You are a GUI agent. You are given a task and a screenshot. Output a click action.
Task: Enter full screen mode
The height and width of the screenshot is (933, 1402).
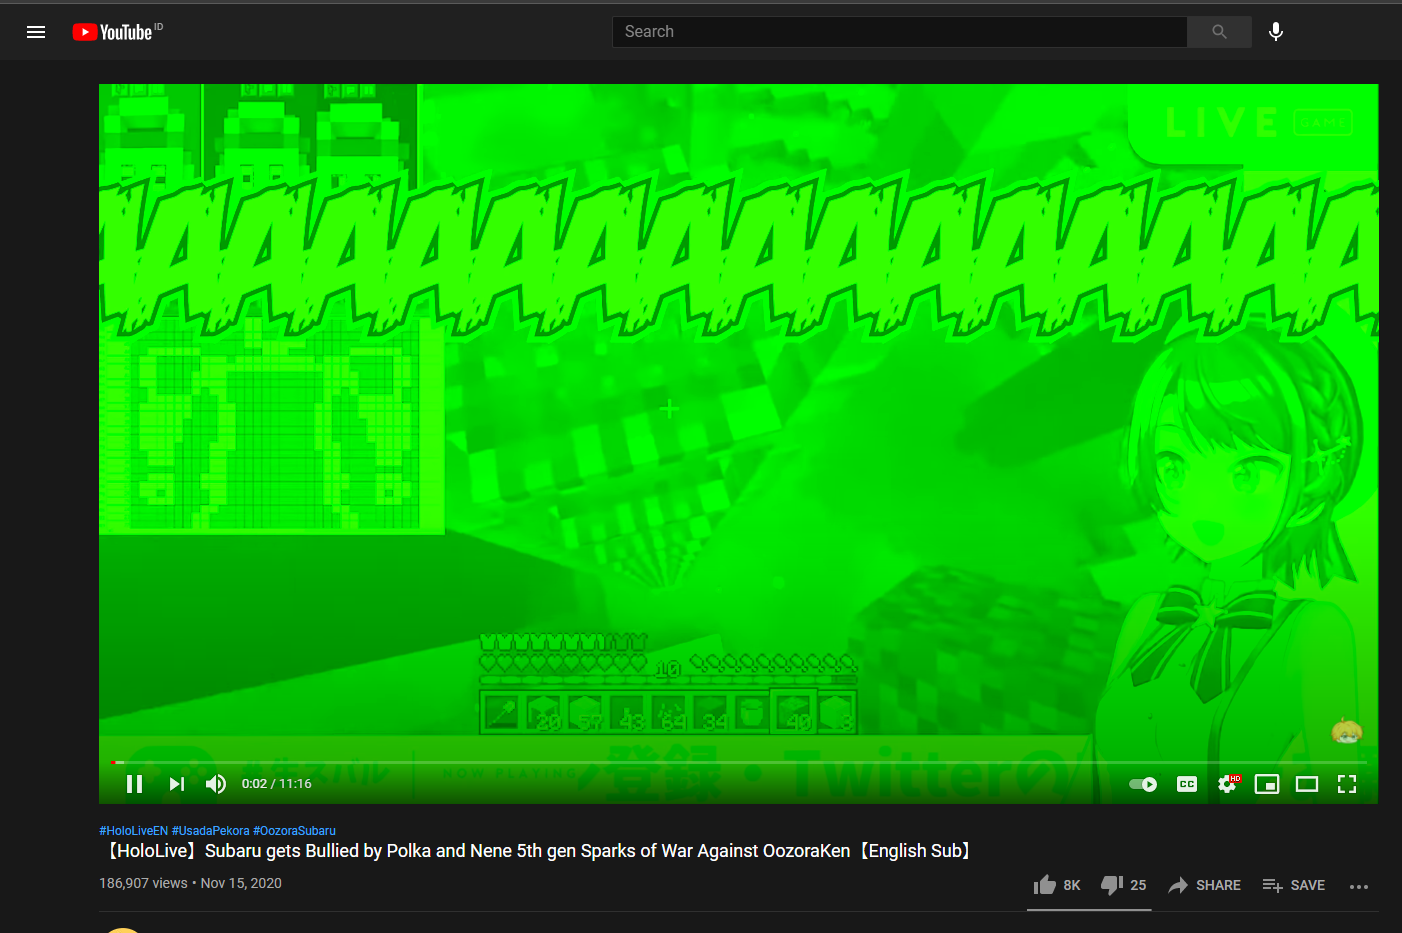coord(1347,784)
